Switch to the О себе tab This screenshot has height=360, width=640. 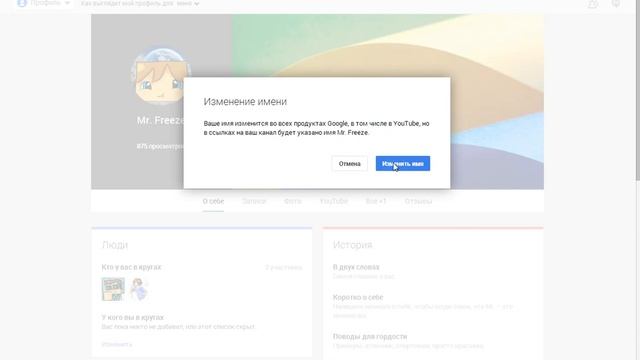213,201
